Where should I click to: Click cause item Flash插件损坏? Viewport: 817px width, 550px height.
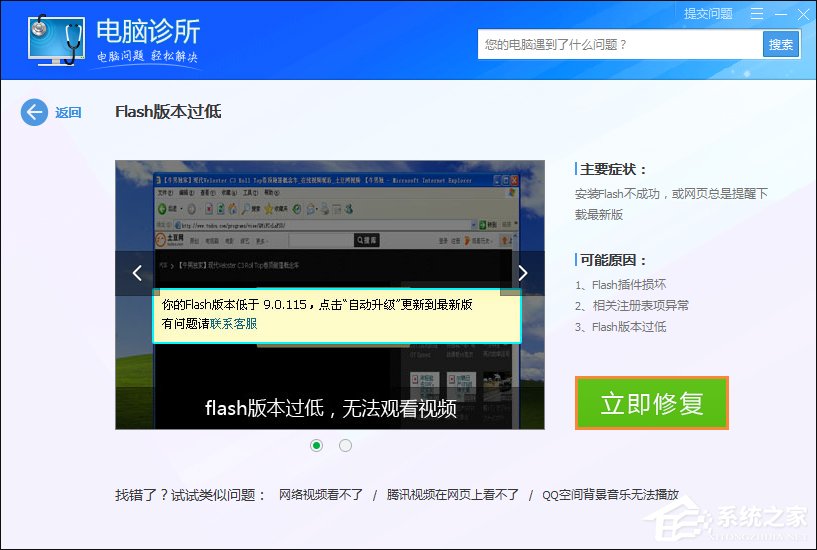[621, 285]
